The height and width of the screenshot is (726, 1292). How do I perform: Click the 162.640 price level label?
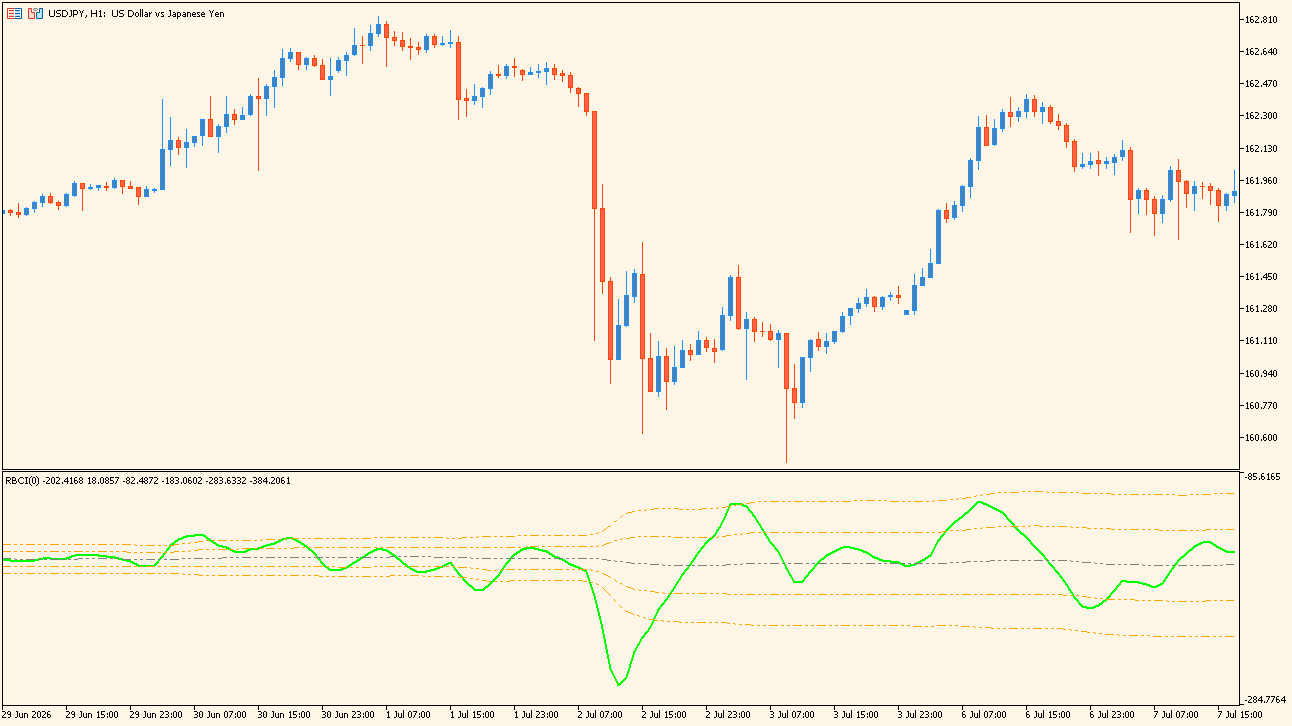click(1262, 52)
